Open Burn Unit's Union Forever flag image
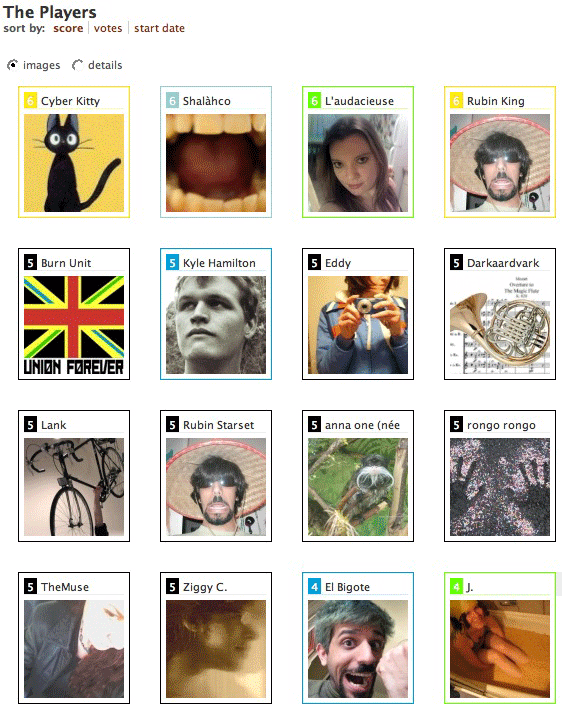The height and width of the screenshot is (713, 562). (x=74, y=325)
